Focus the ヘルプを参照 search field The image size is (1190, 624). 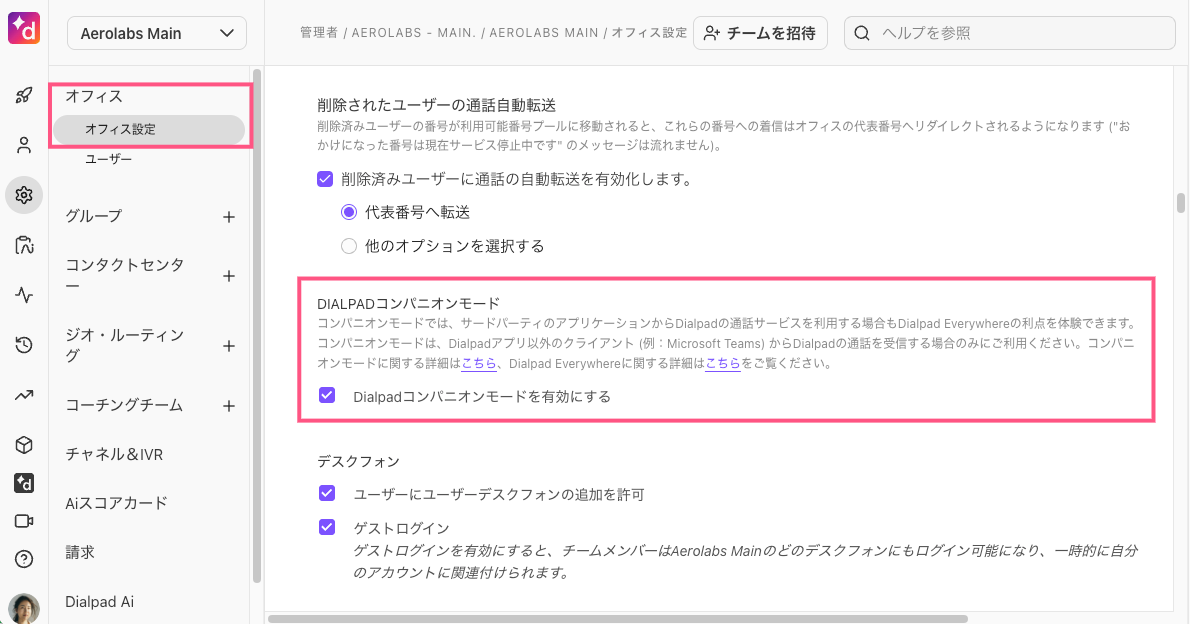(x=1009, y=33)
